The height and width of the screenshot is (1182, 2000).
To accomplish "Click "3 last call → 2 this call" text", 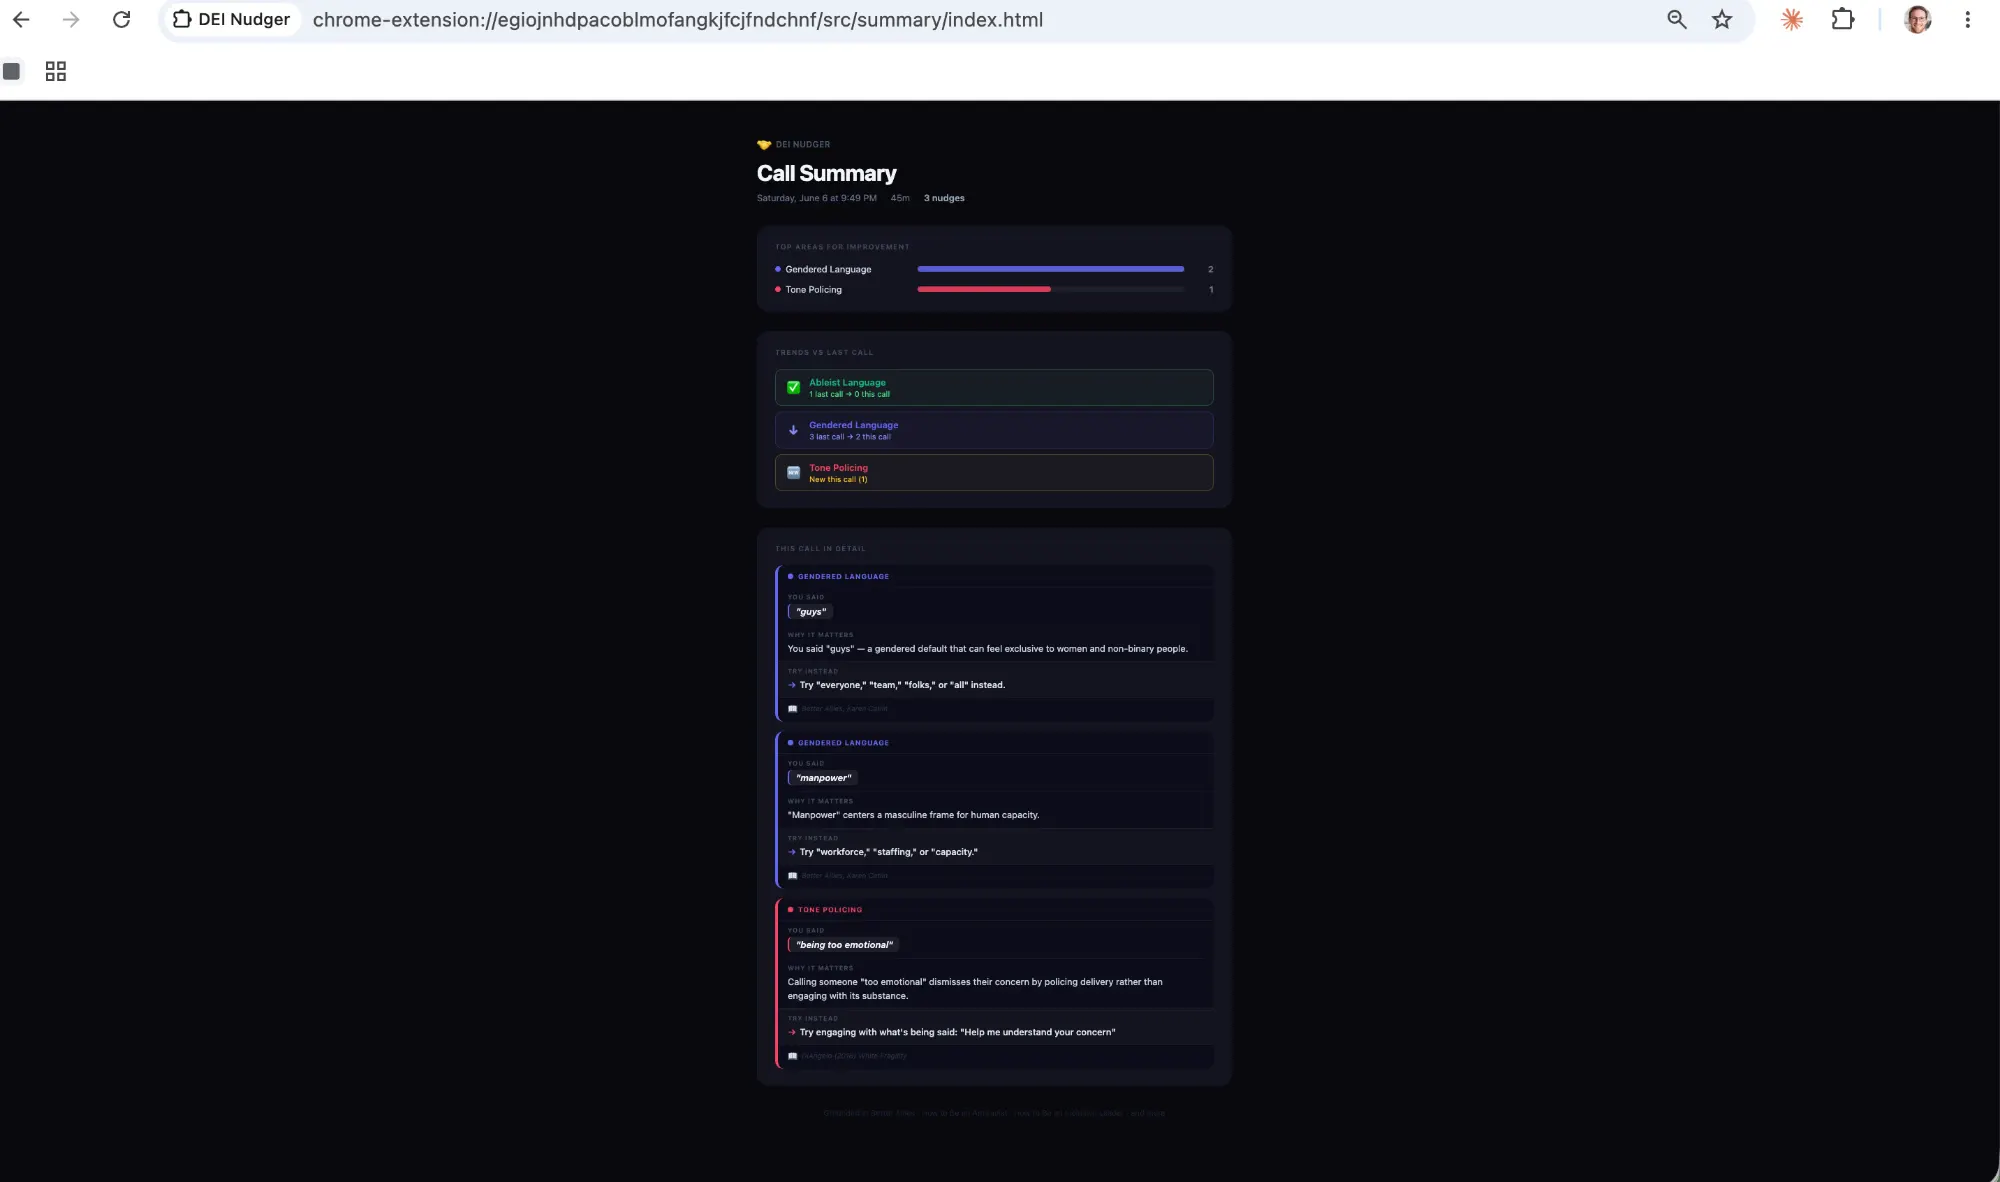I will point(850,437).
